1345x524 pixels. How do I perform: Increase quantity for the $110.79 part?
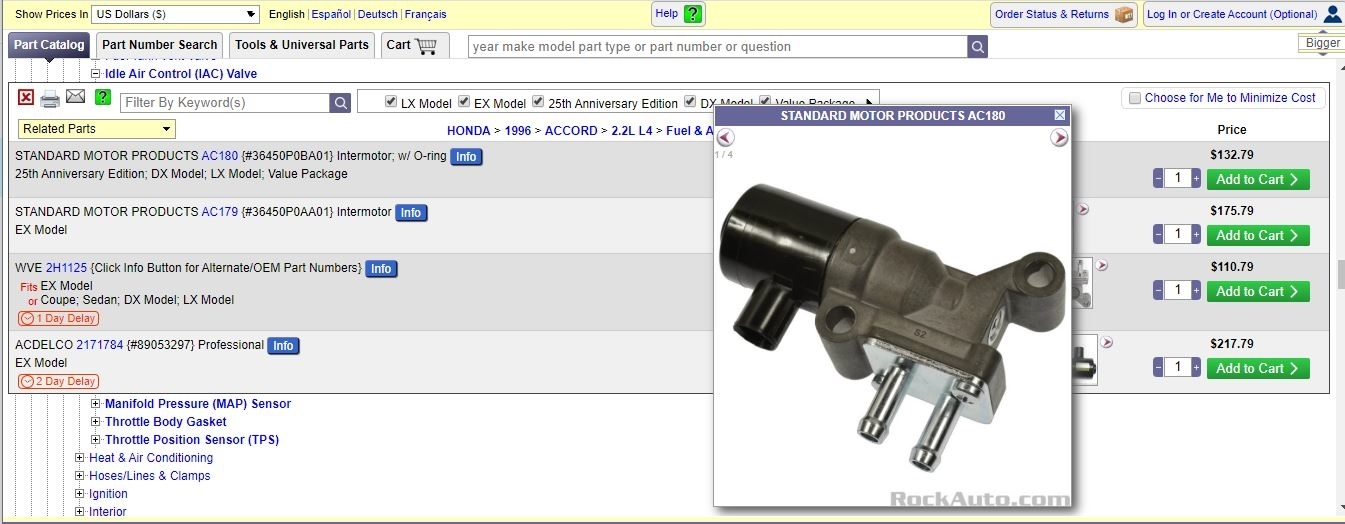(x=1196, y=291)
